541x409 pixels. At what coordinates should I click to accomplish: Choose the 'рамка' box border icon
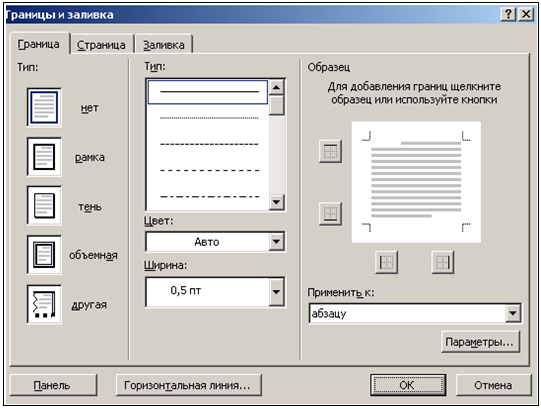tap(44, 157)
